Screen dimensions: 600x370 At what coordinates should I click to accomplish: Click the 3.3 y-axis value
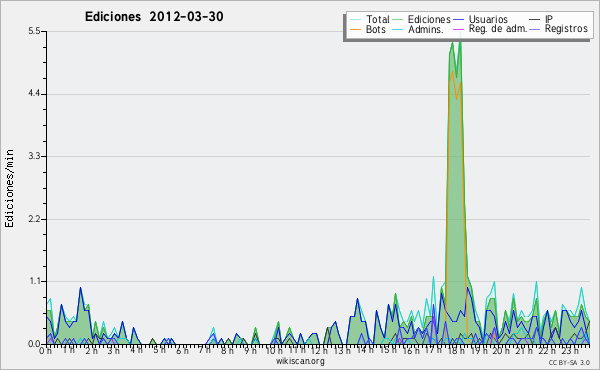click(x=34, y=156)
